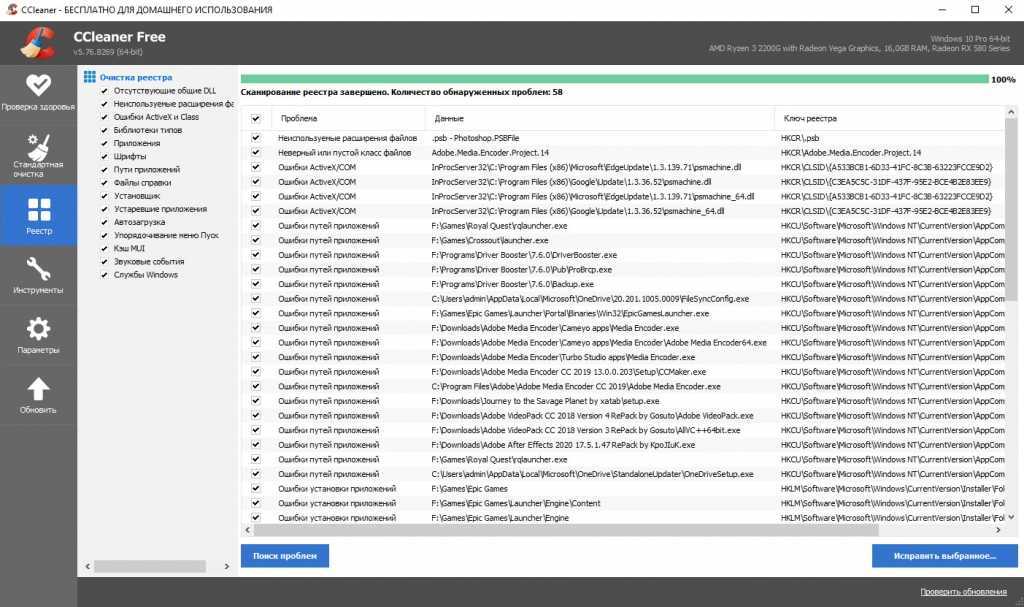
Task: Uncheck the .psb Photoshop.PSBFile row checkbox
Action: coord(256,138)
